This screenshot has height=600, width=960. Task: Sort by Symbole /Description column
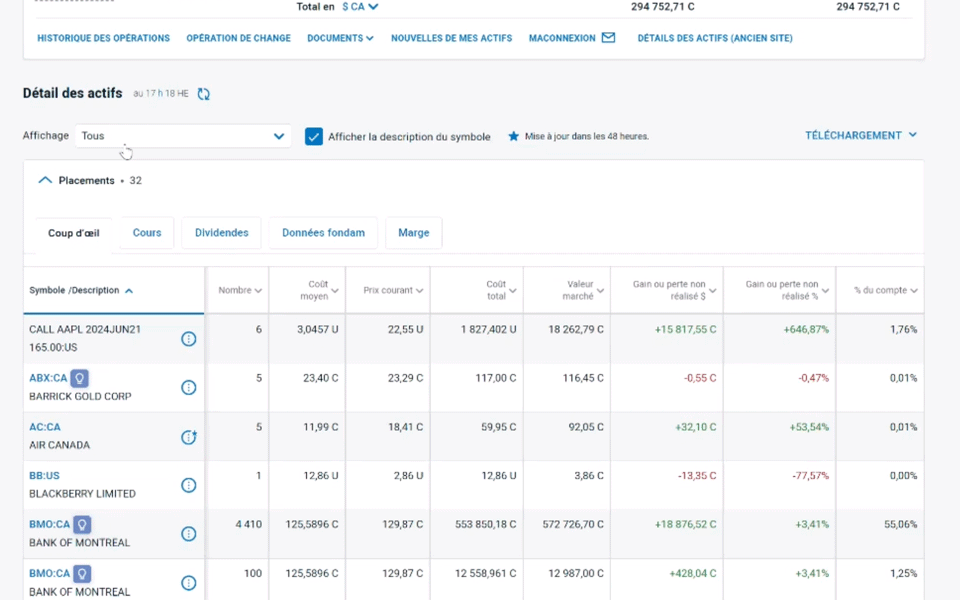click(81, 290)
